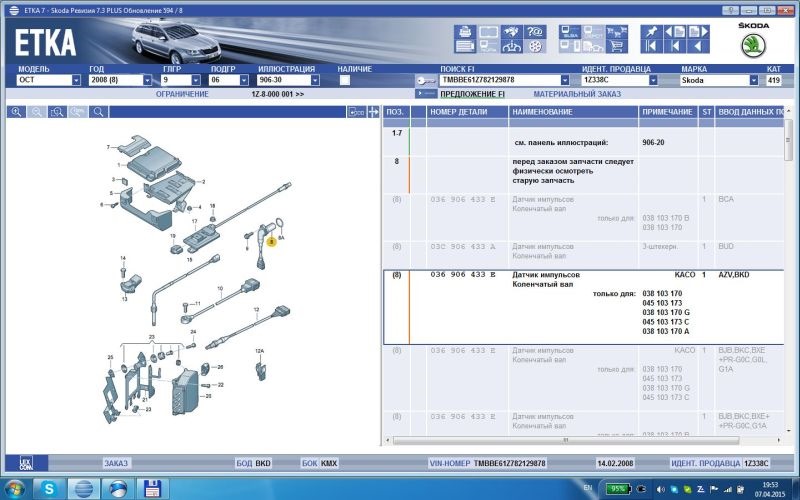
Task: Click the LexCom logo in the bottom bar
Action: (x=26, y=463)
